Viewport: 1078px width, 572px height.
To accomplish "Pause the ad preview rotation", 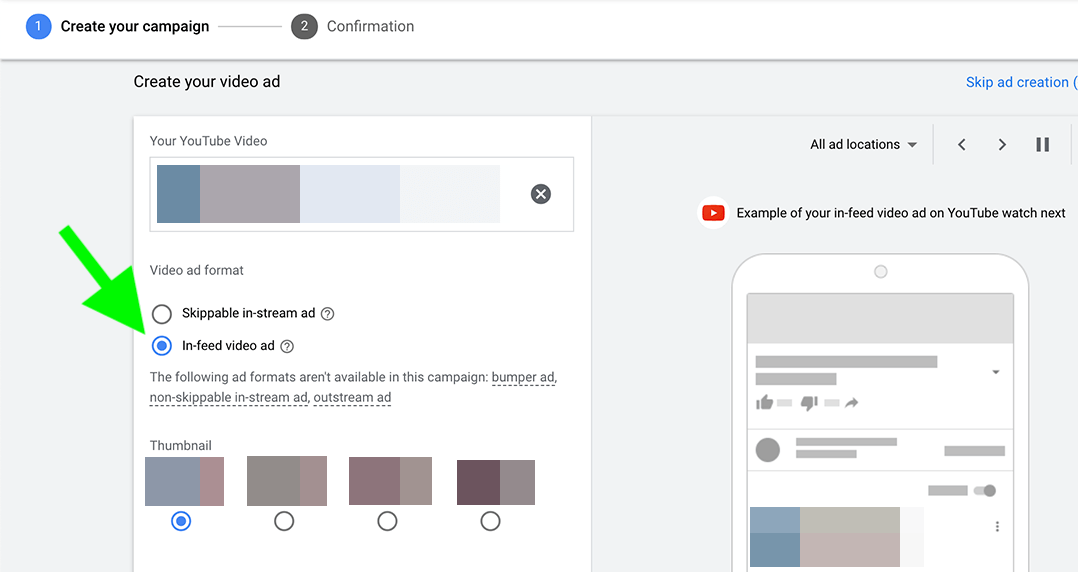I will (1043, 144).
